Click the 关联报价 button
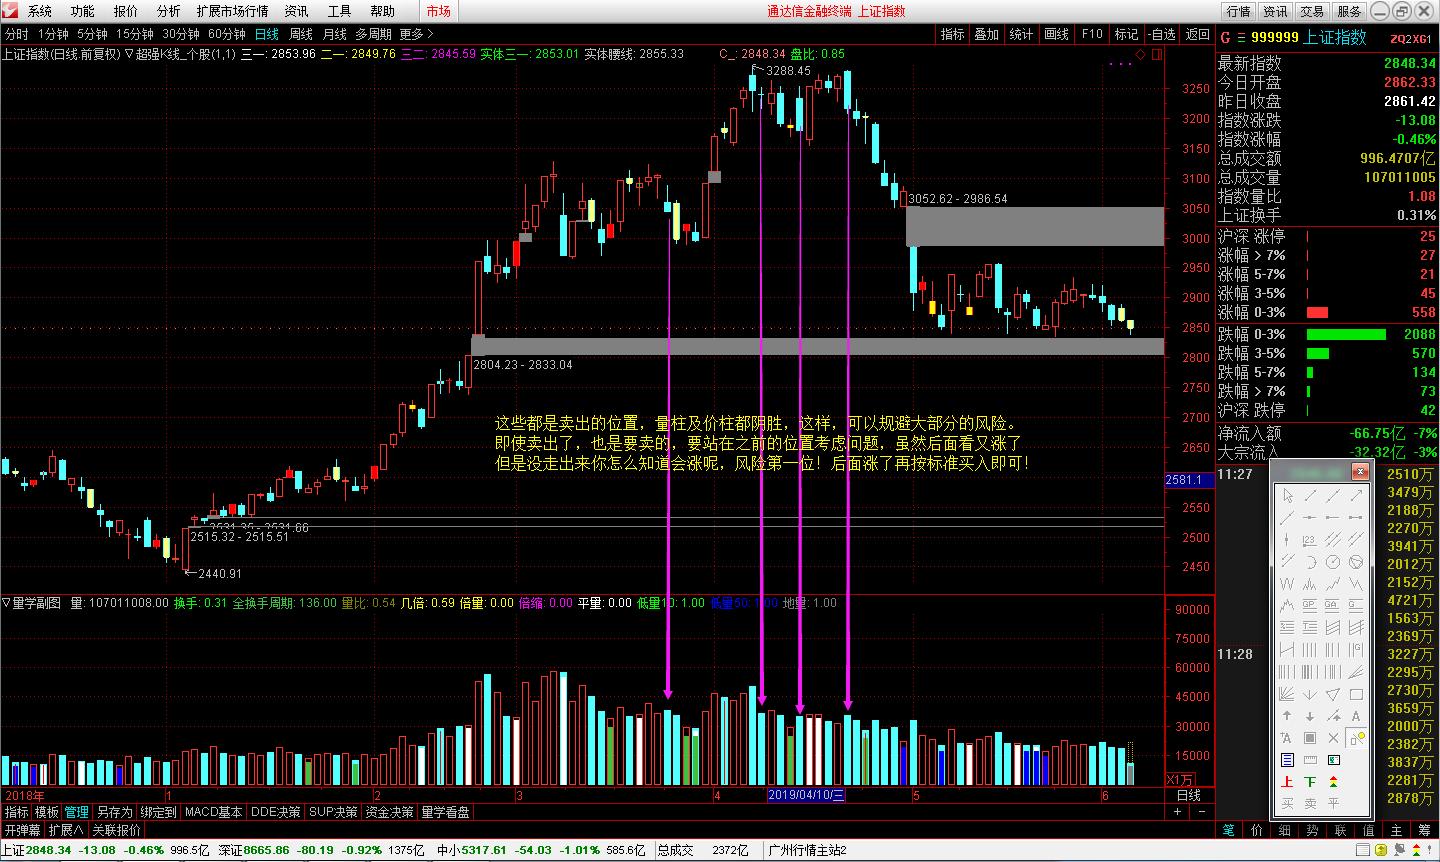 point(117,830)
